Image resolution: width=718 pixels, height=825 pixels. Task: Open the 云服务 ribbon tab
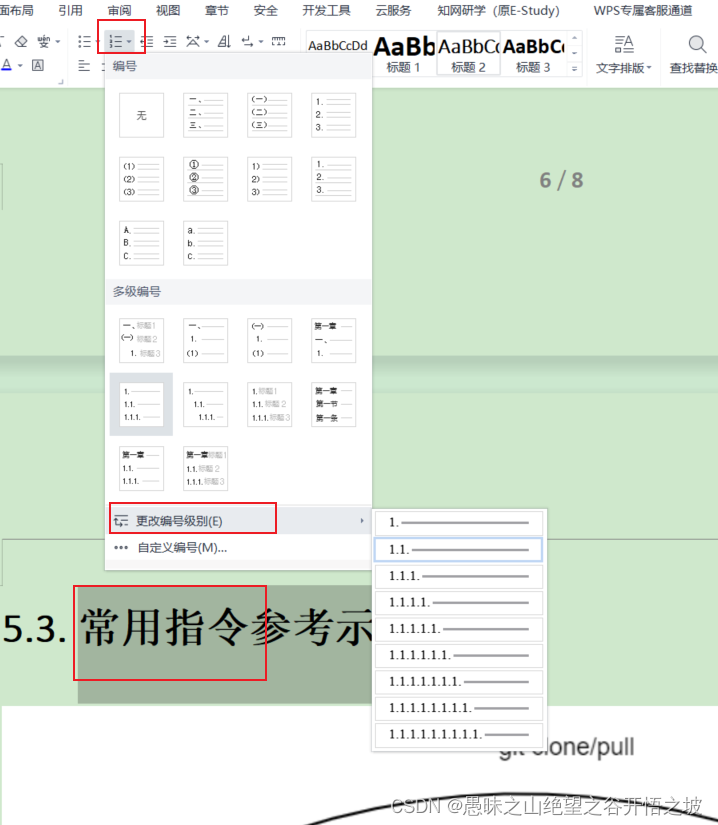click(393, 10)
